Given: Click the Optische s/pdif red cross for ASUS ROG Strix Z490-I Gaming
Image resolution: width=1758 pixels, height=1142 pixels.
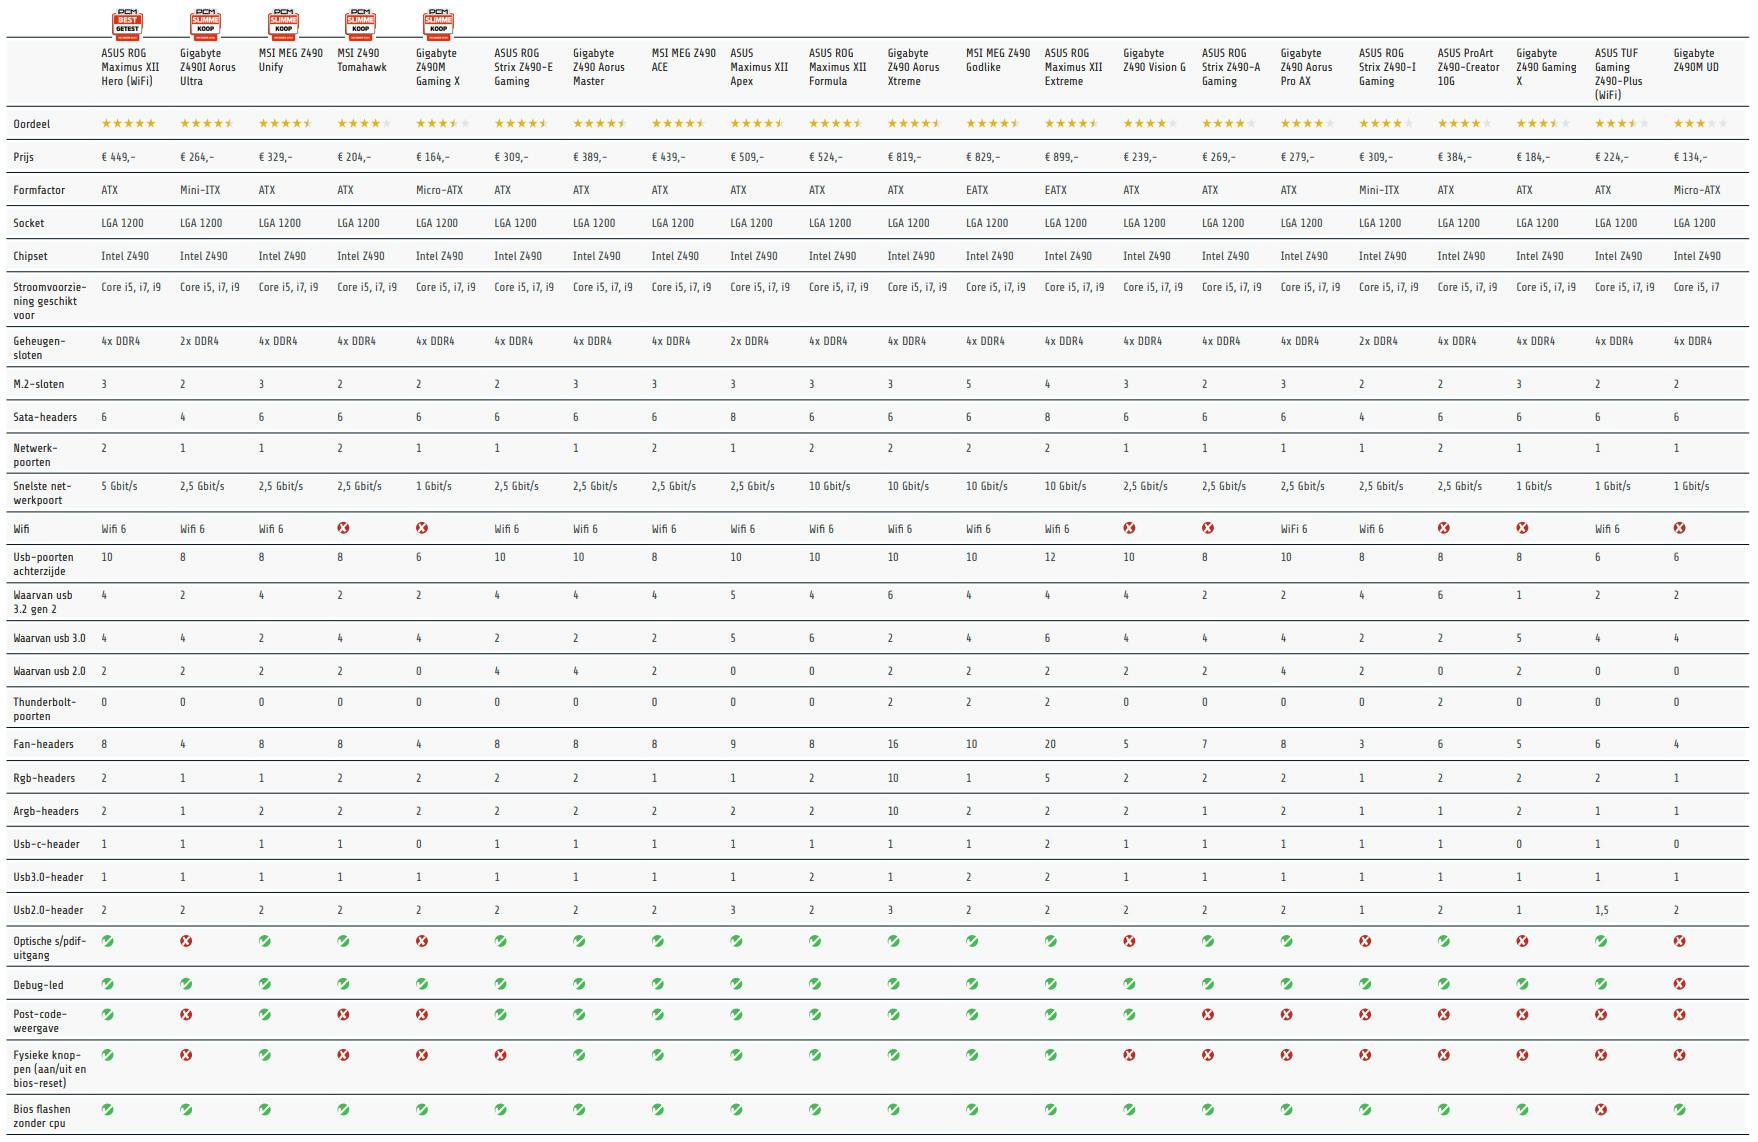Looking at the screenshot, I should coord(1365,941).
